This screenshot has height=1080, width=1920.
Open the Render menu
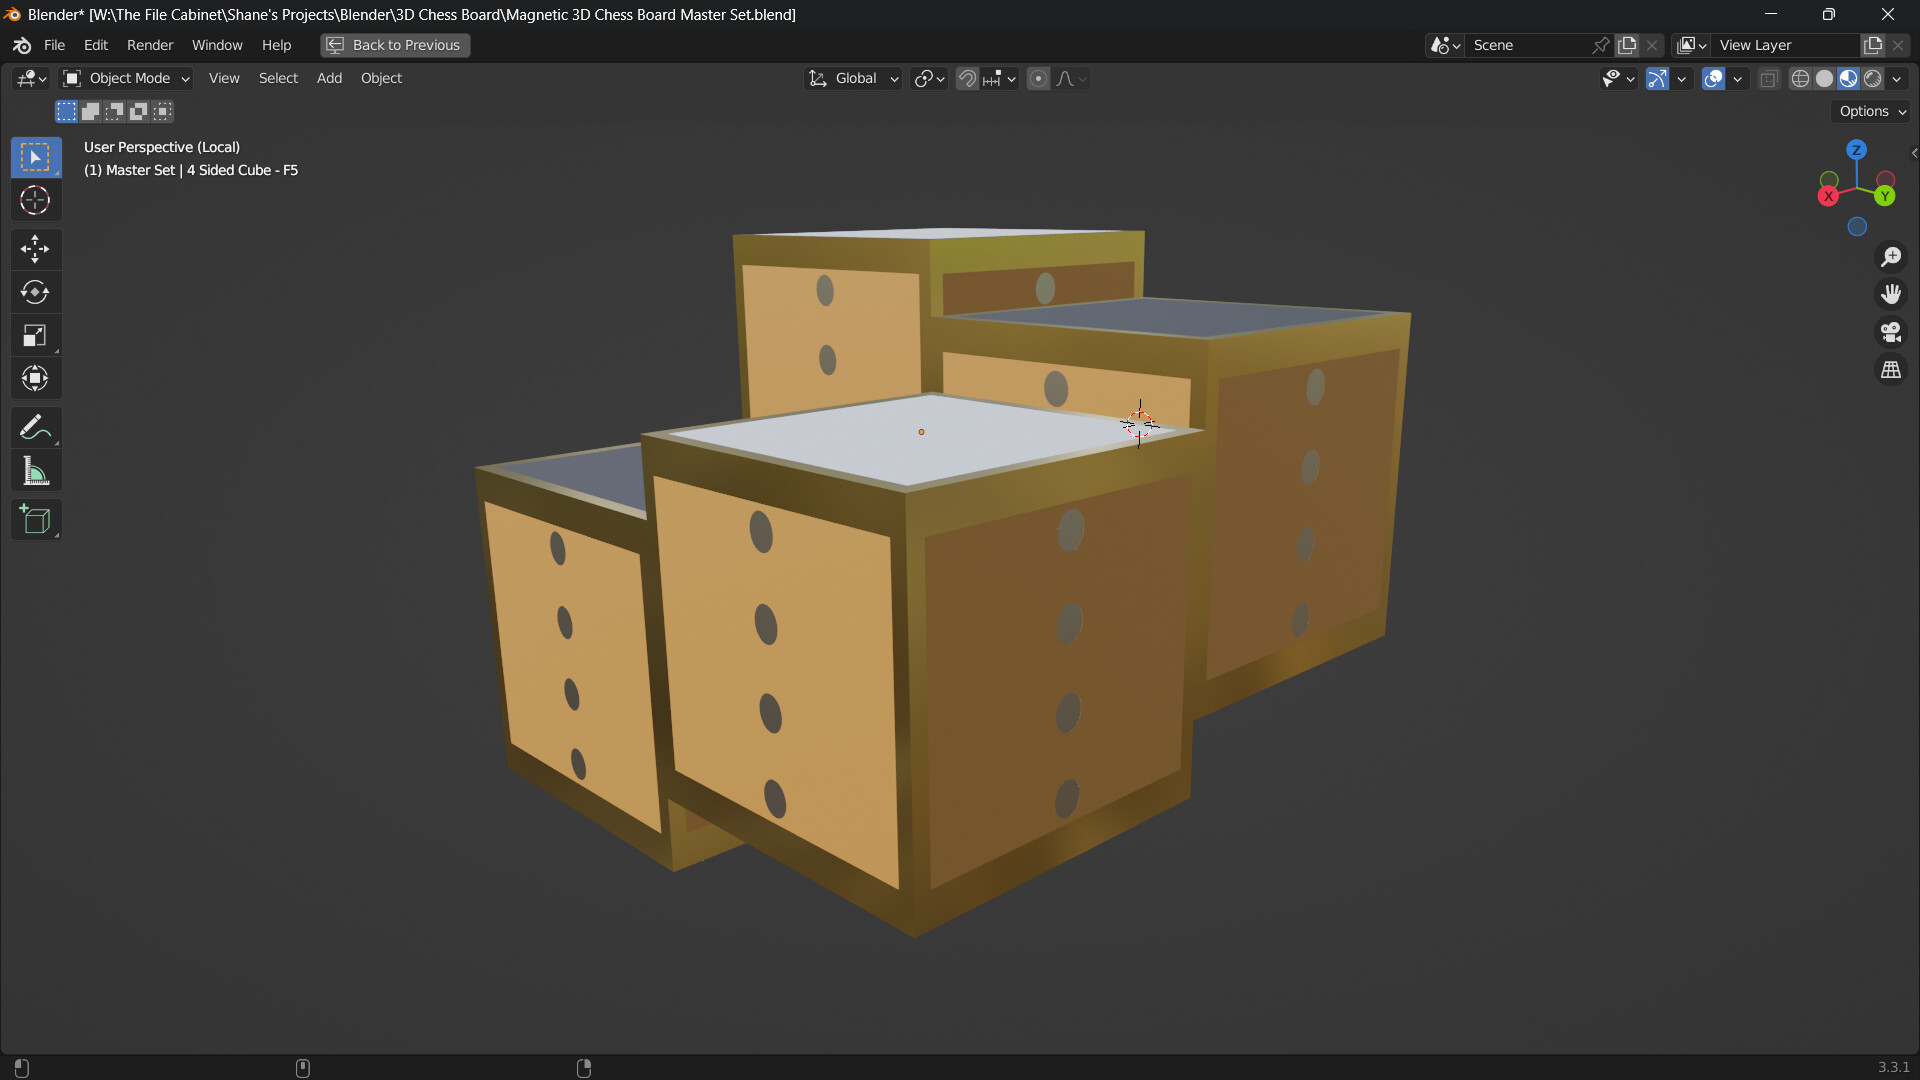coord(150,45)
